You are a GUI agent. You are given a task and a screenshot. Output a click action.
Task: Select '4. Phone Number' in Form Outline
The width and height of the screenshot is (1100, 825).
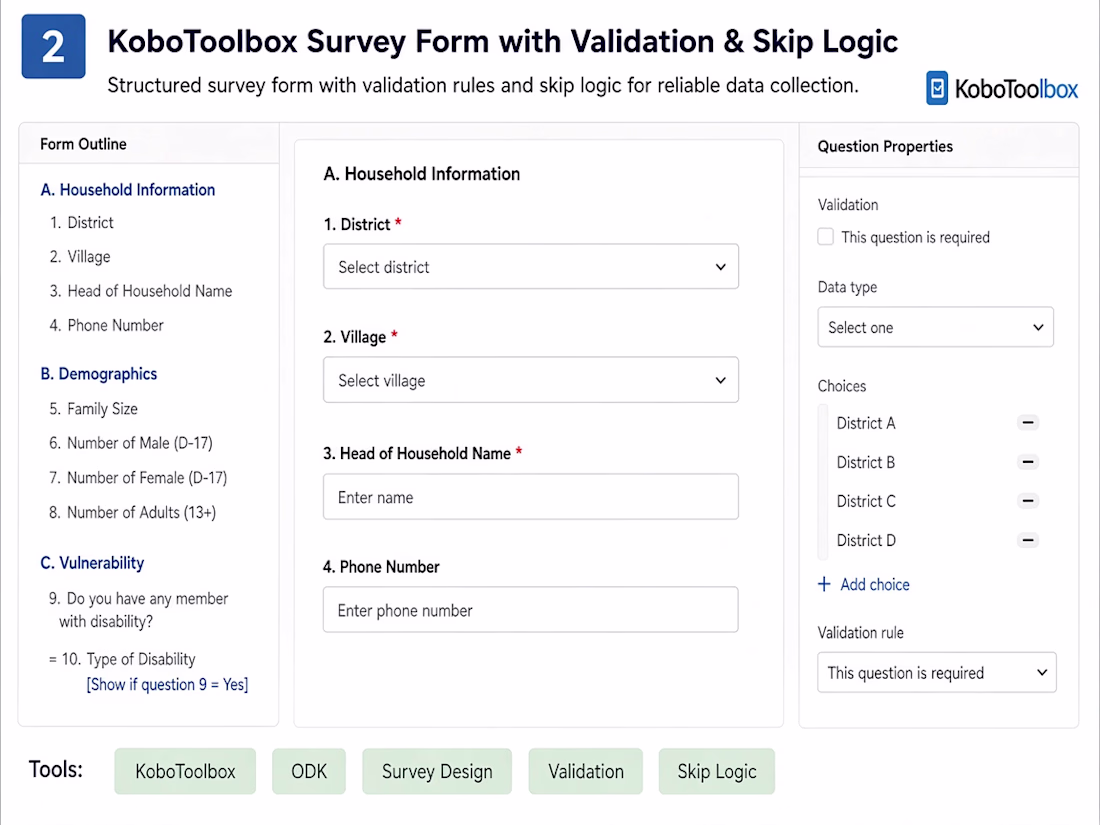[x=106, y=326]
